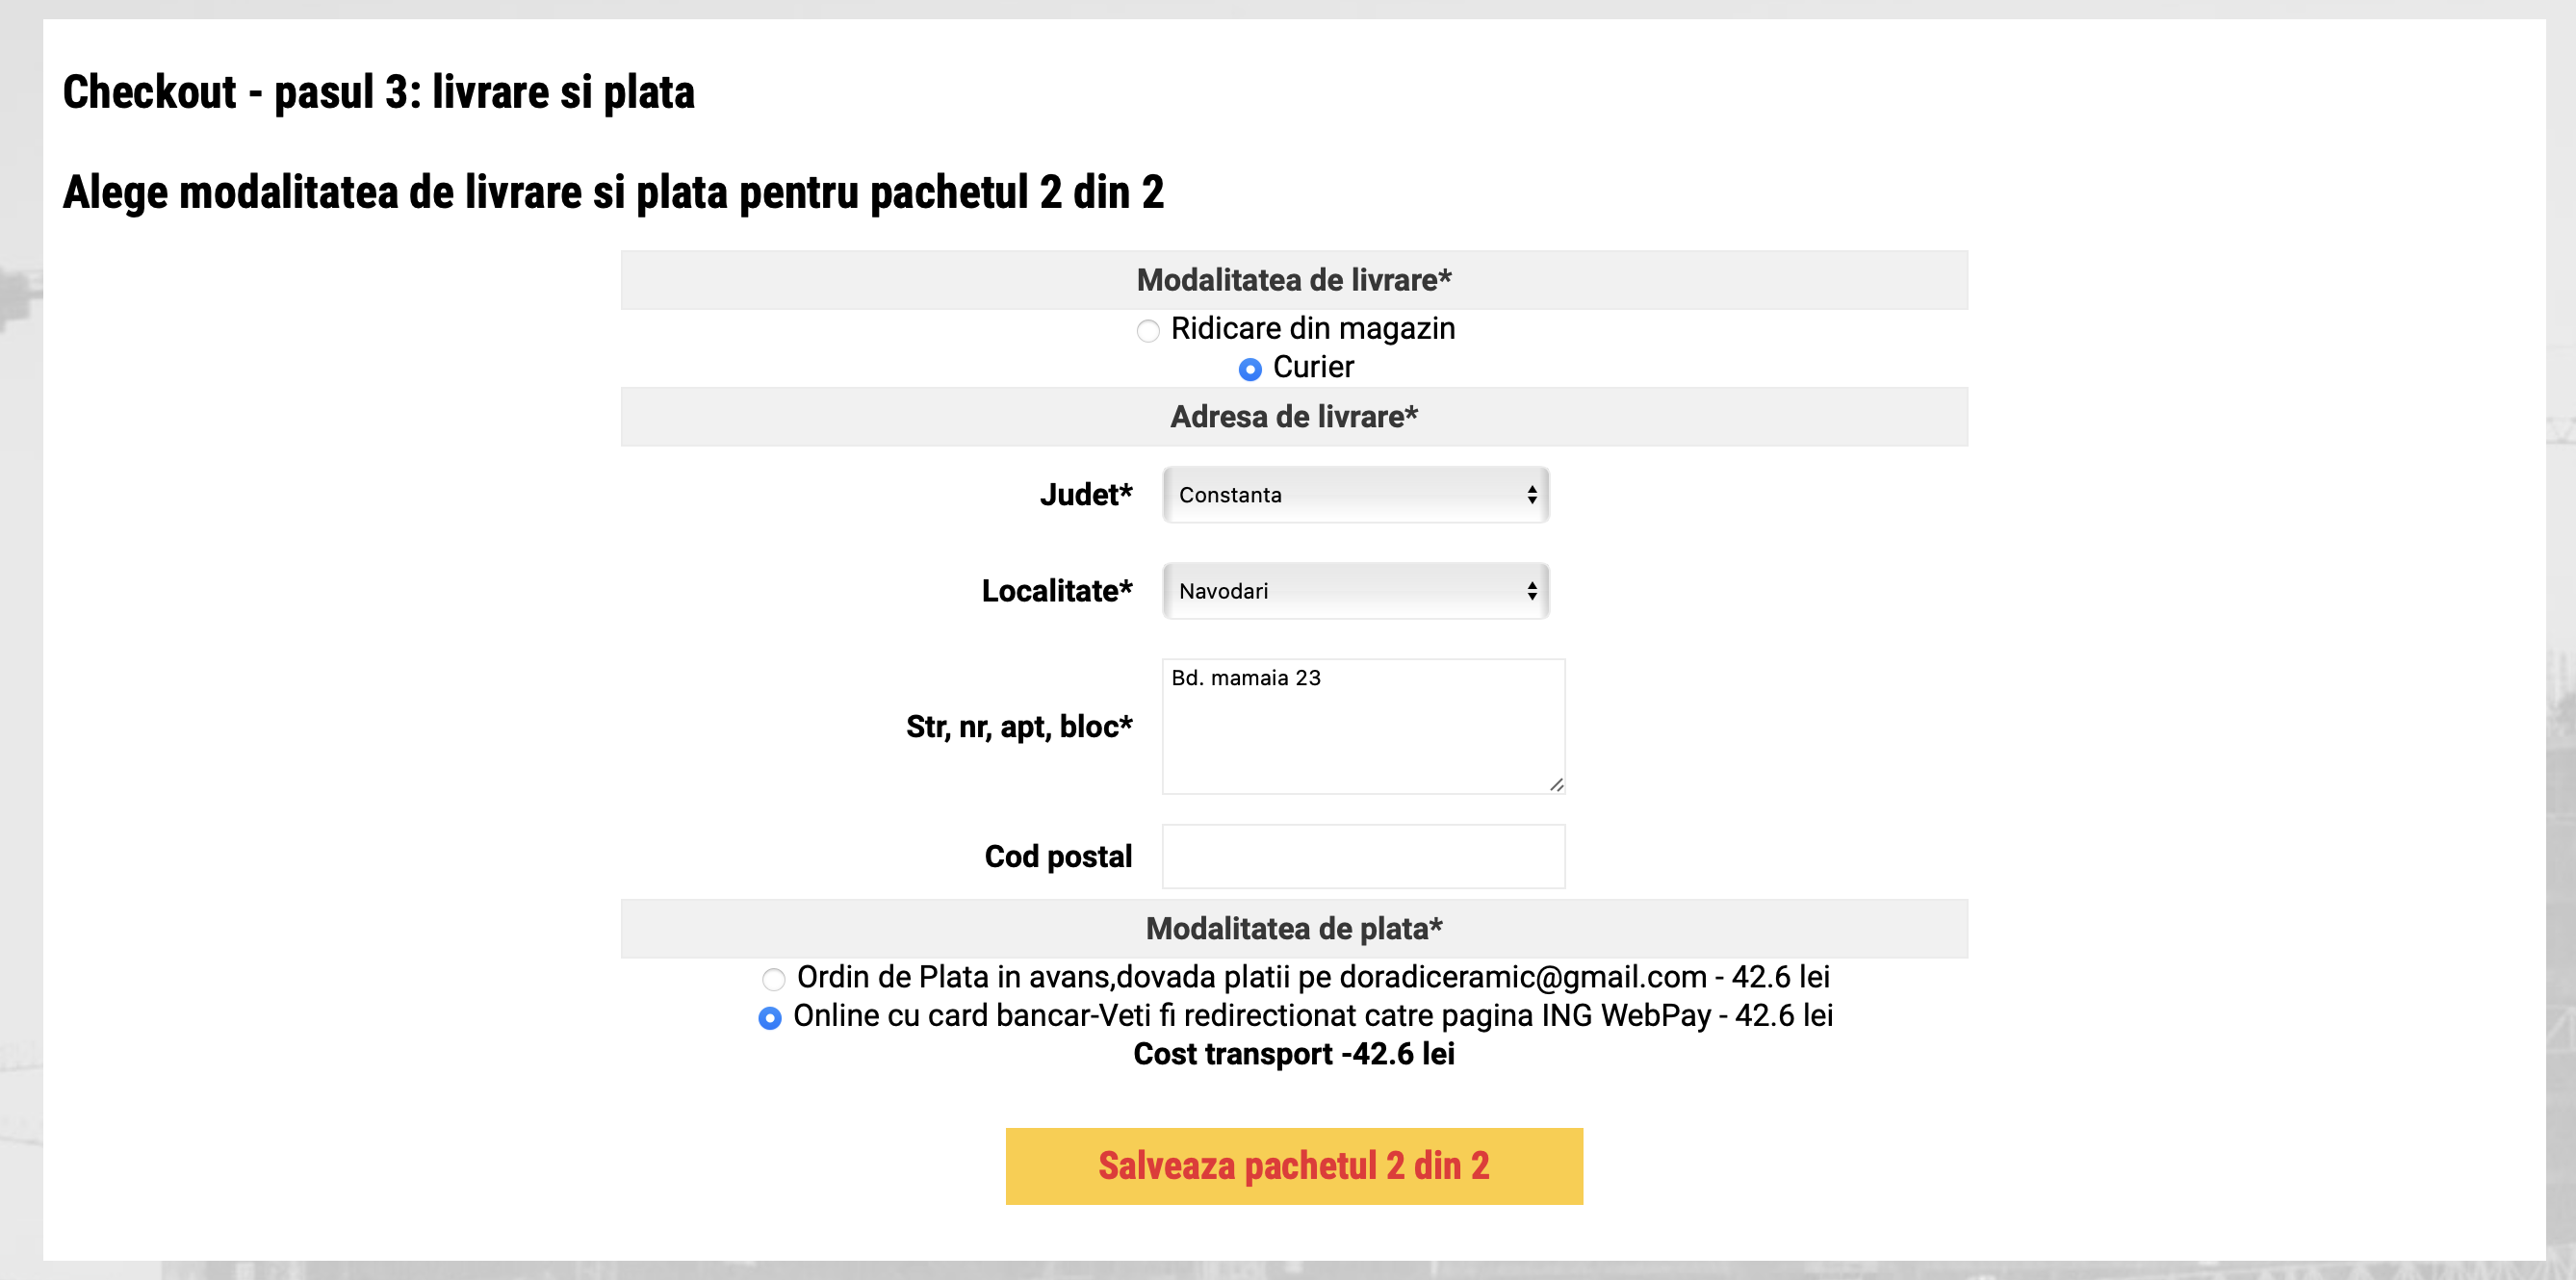The width and height of the screenshot is (2576, 1280).
Task: Click the "Cost transport -42.6 lei" text
Action: tap(1293, 1054)
